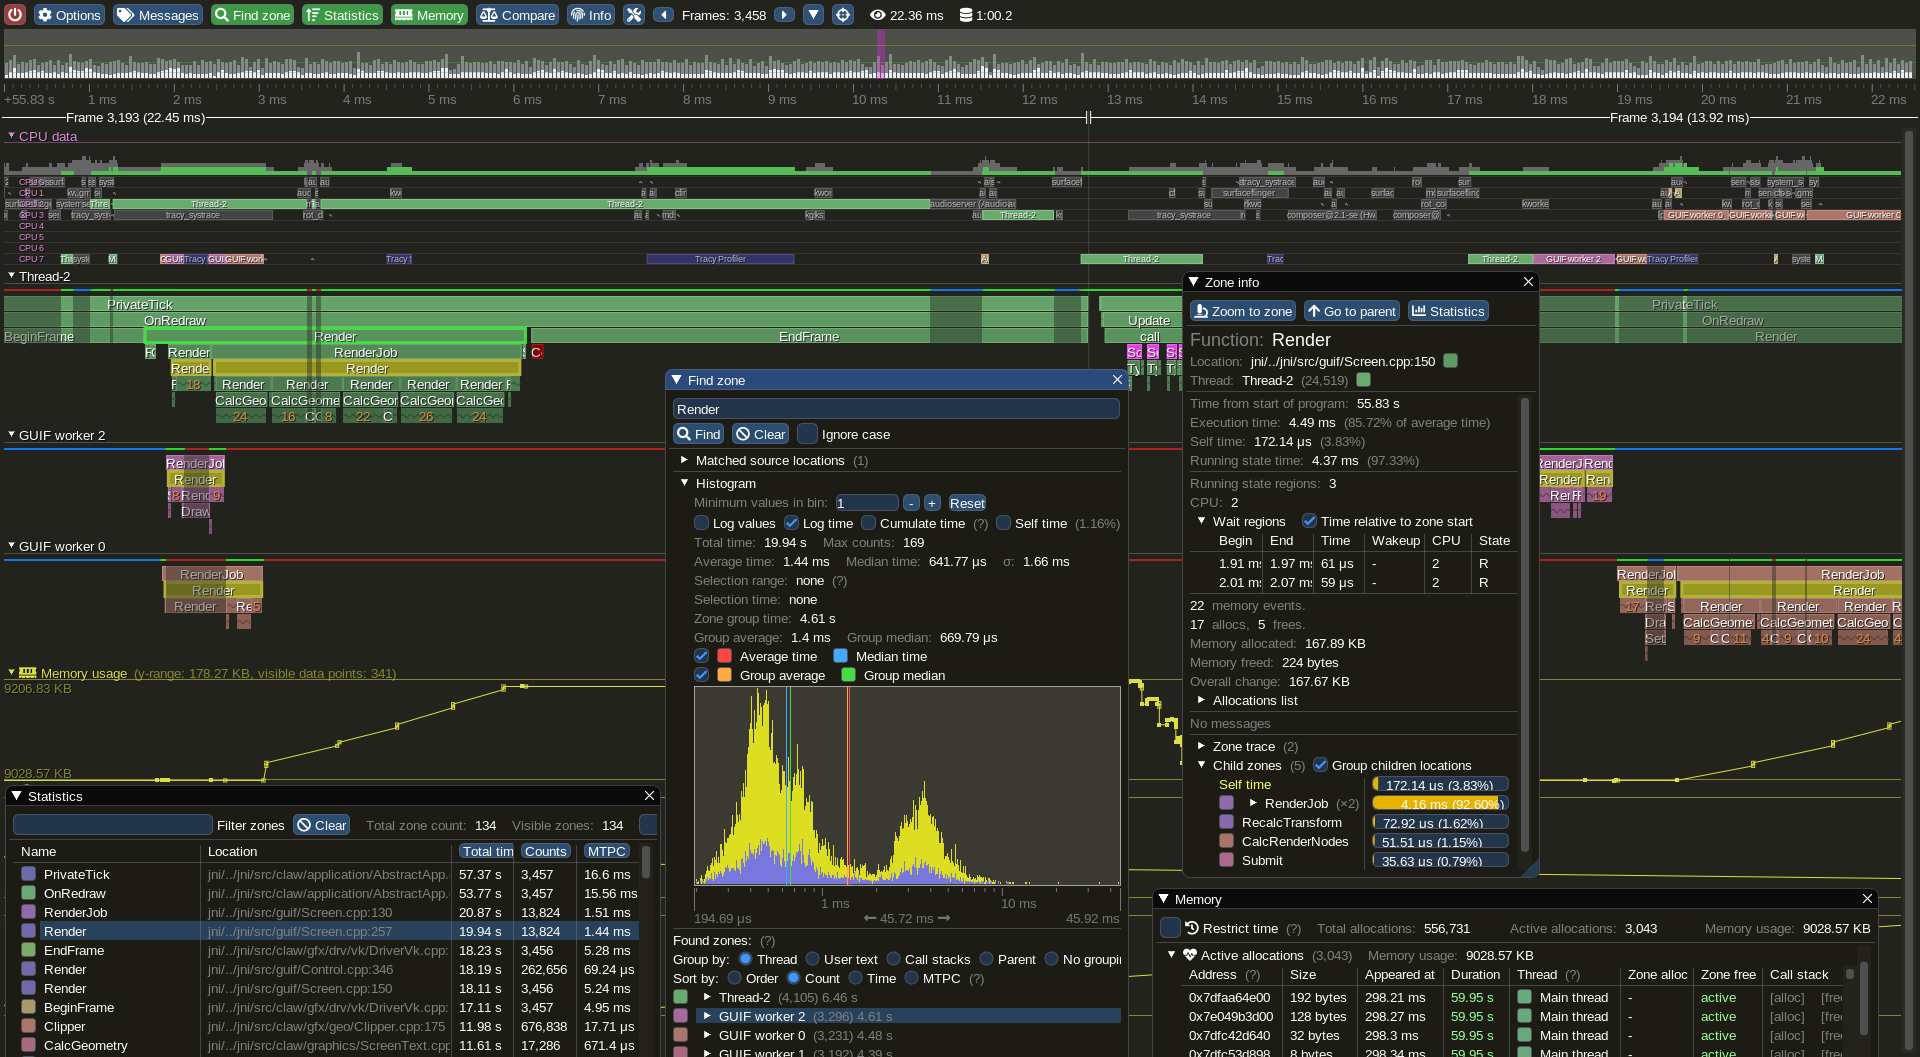Open the Memory window from the toolbar
Screen dimensions: 1920x1057
click(428, 14)
